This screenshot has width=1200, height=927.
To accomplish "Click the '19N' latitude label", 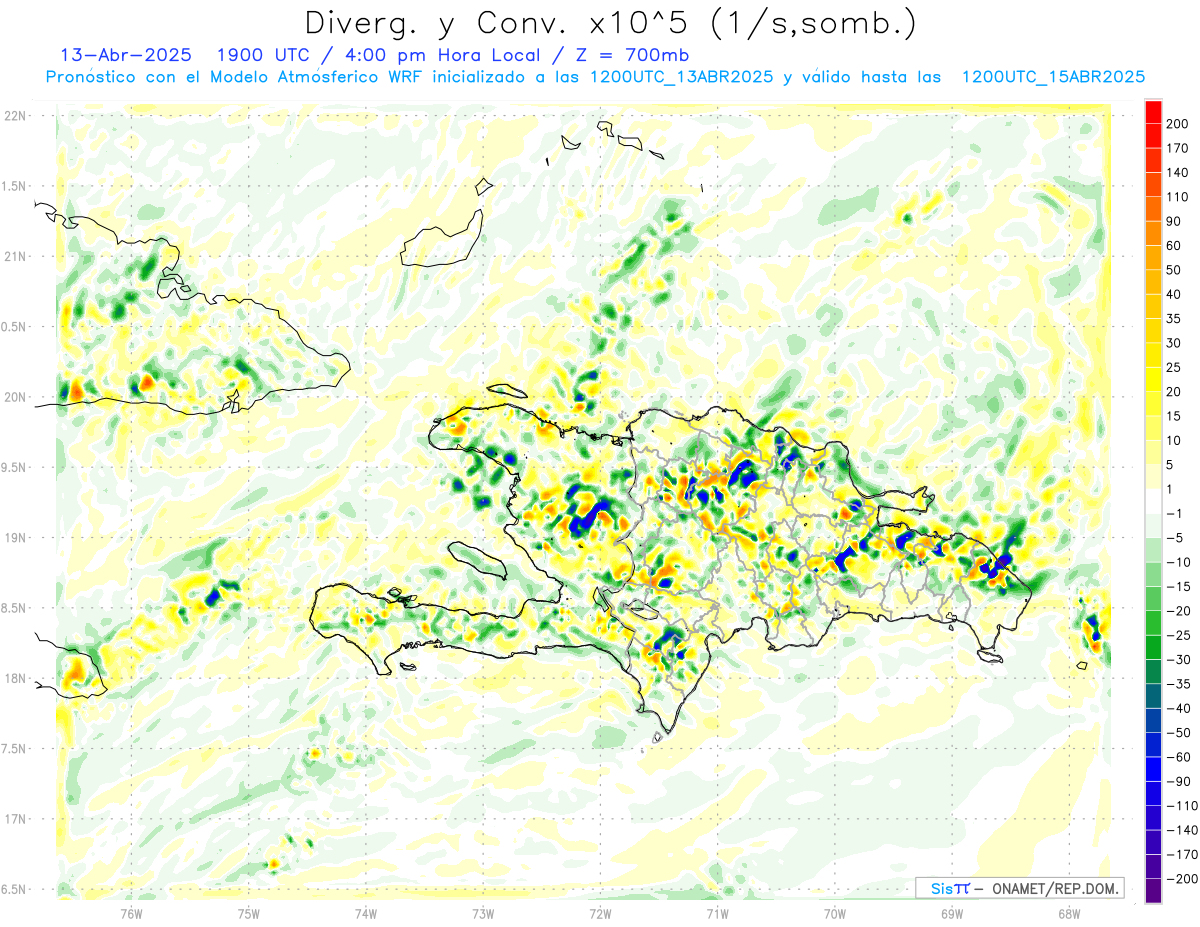I will tap(15, 538).
